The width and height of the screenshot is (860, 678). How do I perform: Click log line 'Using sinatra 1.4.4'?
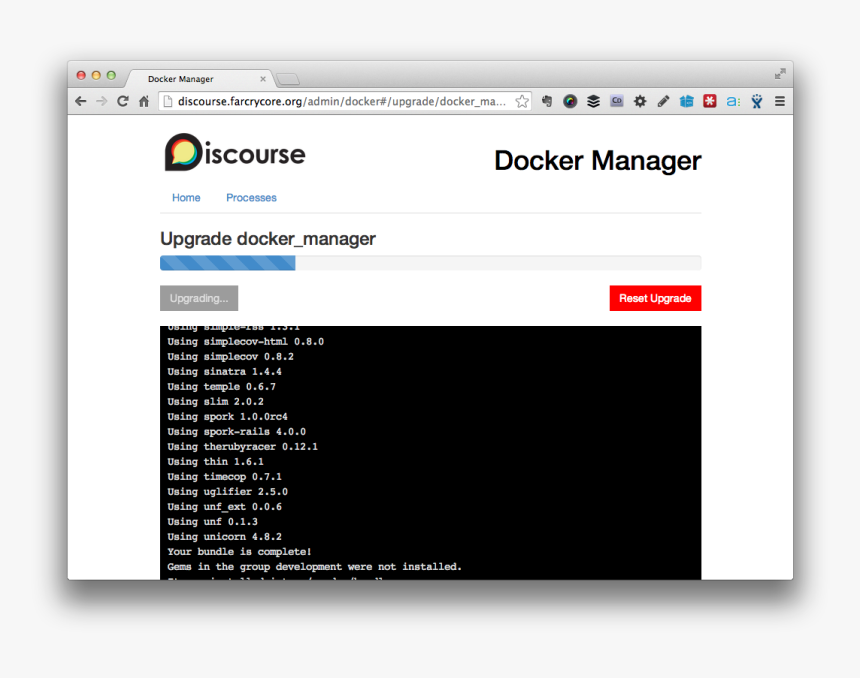[224, 372]
